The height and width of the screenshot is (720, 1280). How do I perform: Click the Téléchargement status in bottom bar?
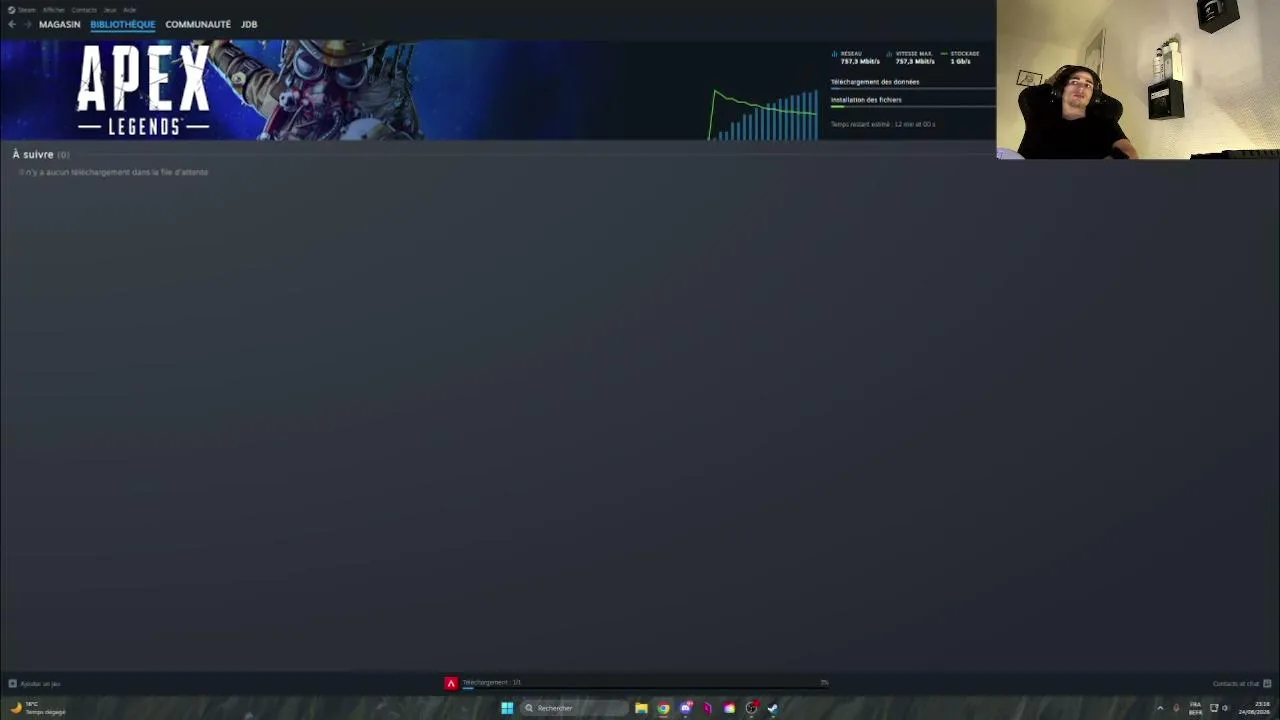point(491,683)
